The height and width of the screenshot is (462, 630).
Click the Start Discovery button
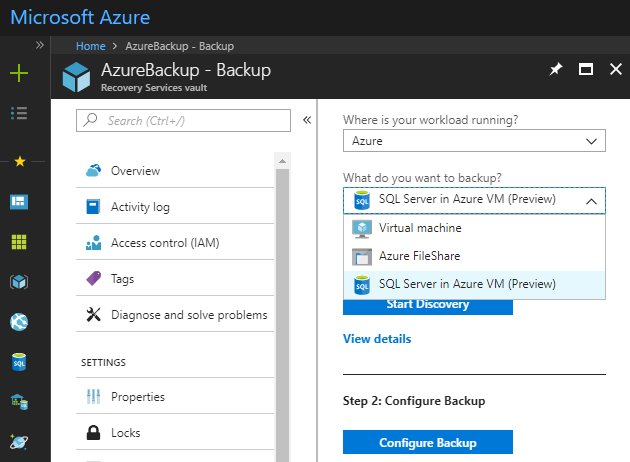427,304
